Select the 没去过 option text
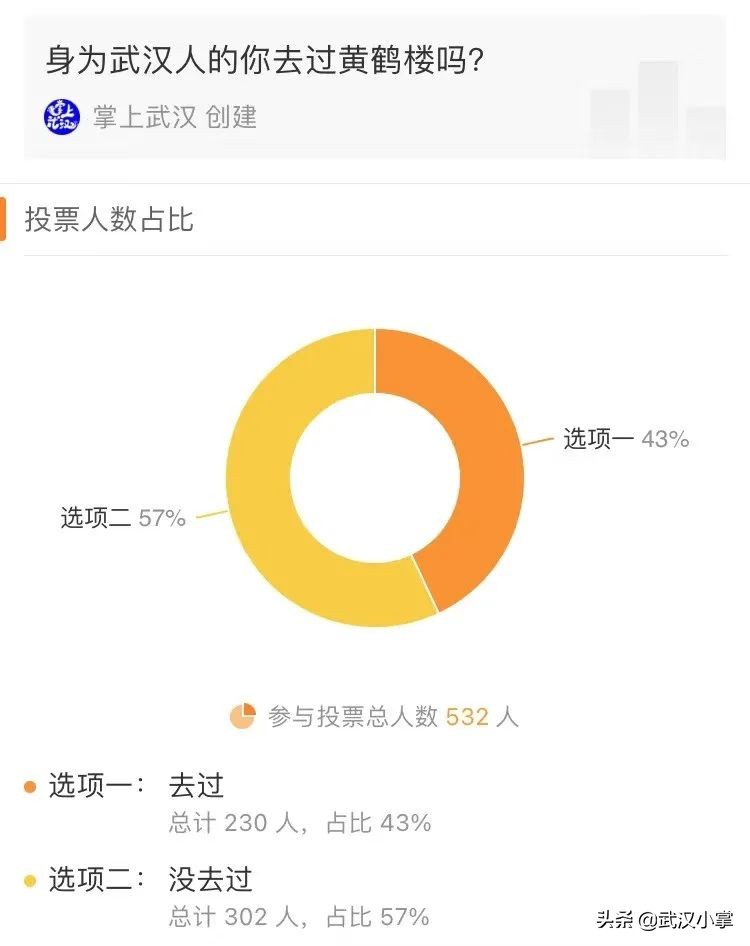The image size is (750, 946). coord(210,881)
